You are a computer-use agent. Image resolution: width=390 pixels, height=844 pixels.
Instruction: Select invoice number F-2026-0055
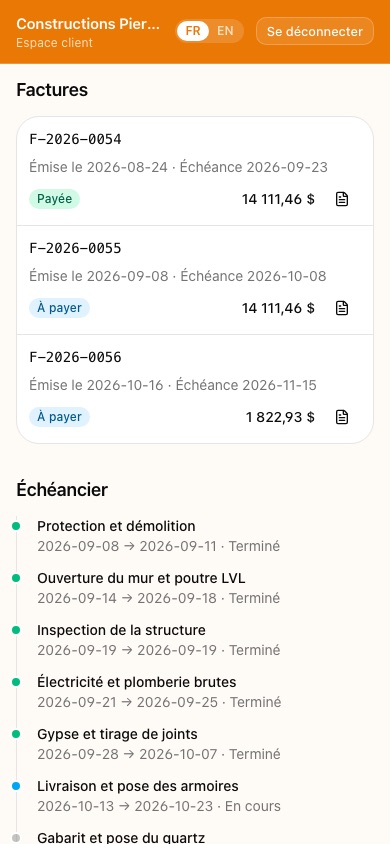pyautogui.click(x=75, y=249)
